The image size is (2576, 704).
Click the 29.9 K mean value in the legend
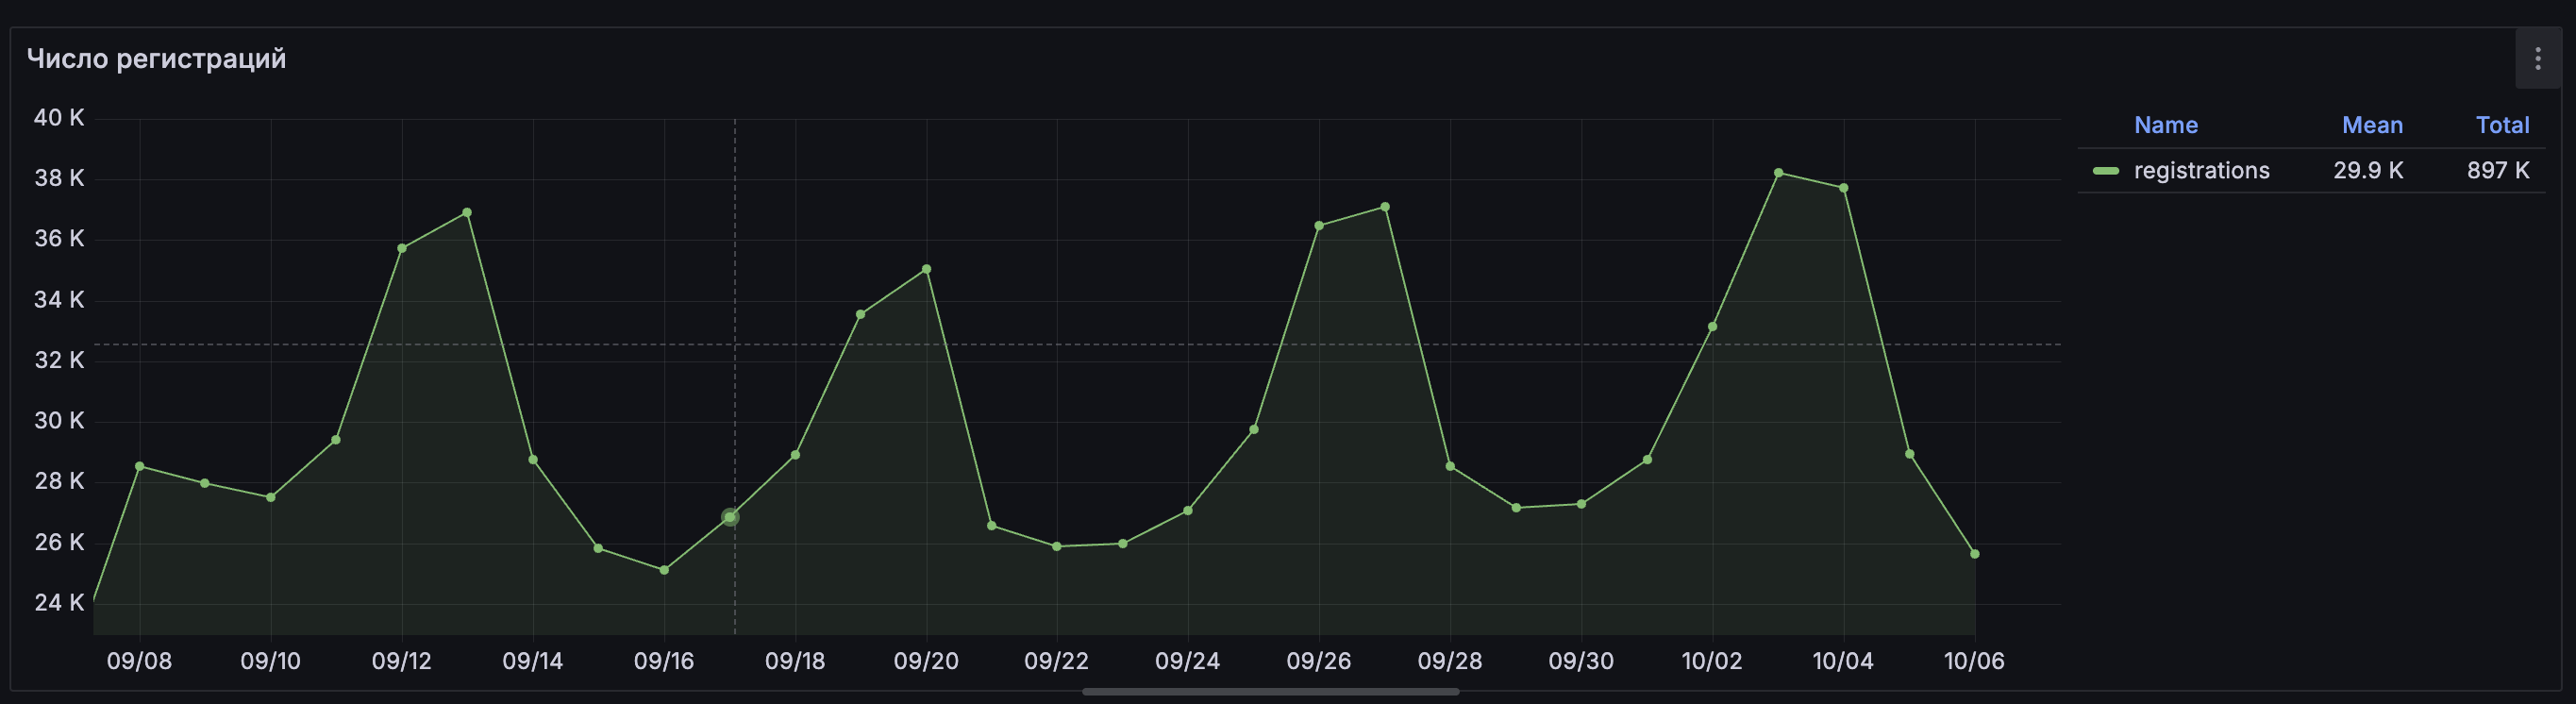point(2368,171)
